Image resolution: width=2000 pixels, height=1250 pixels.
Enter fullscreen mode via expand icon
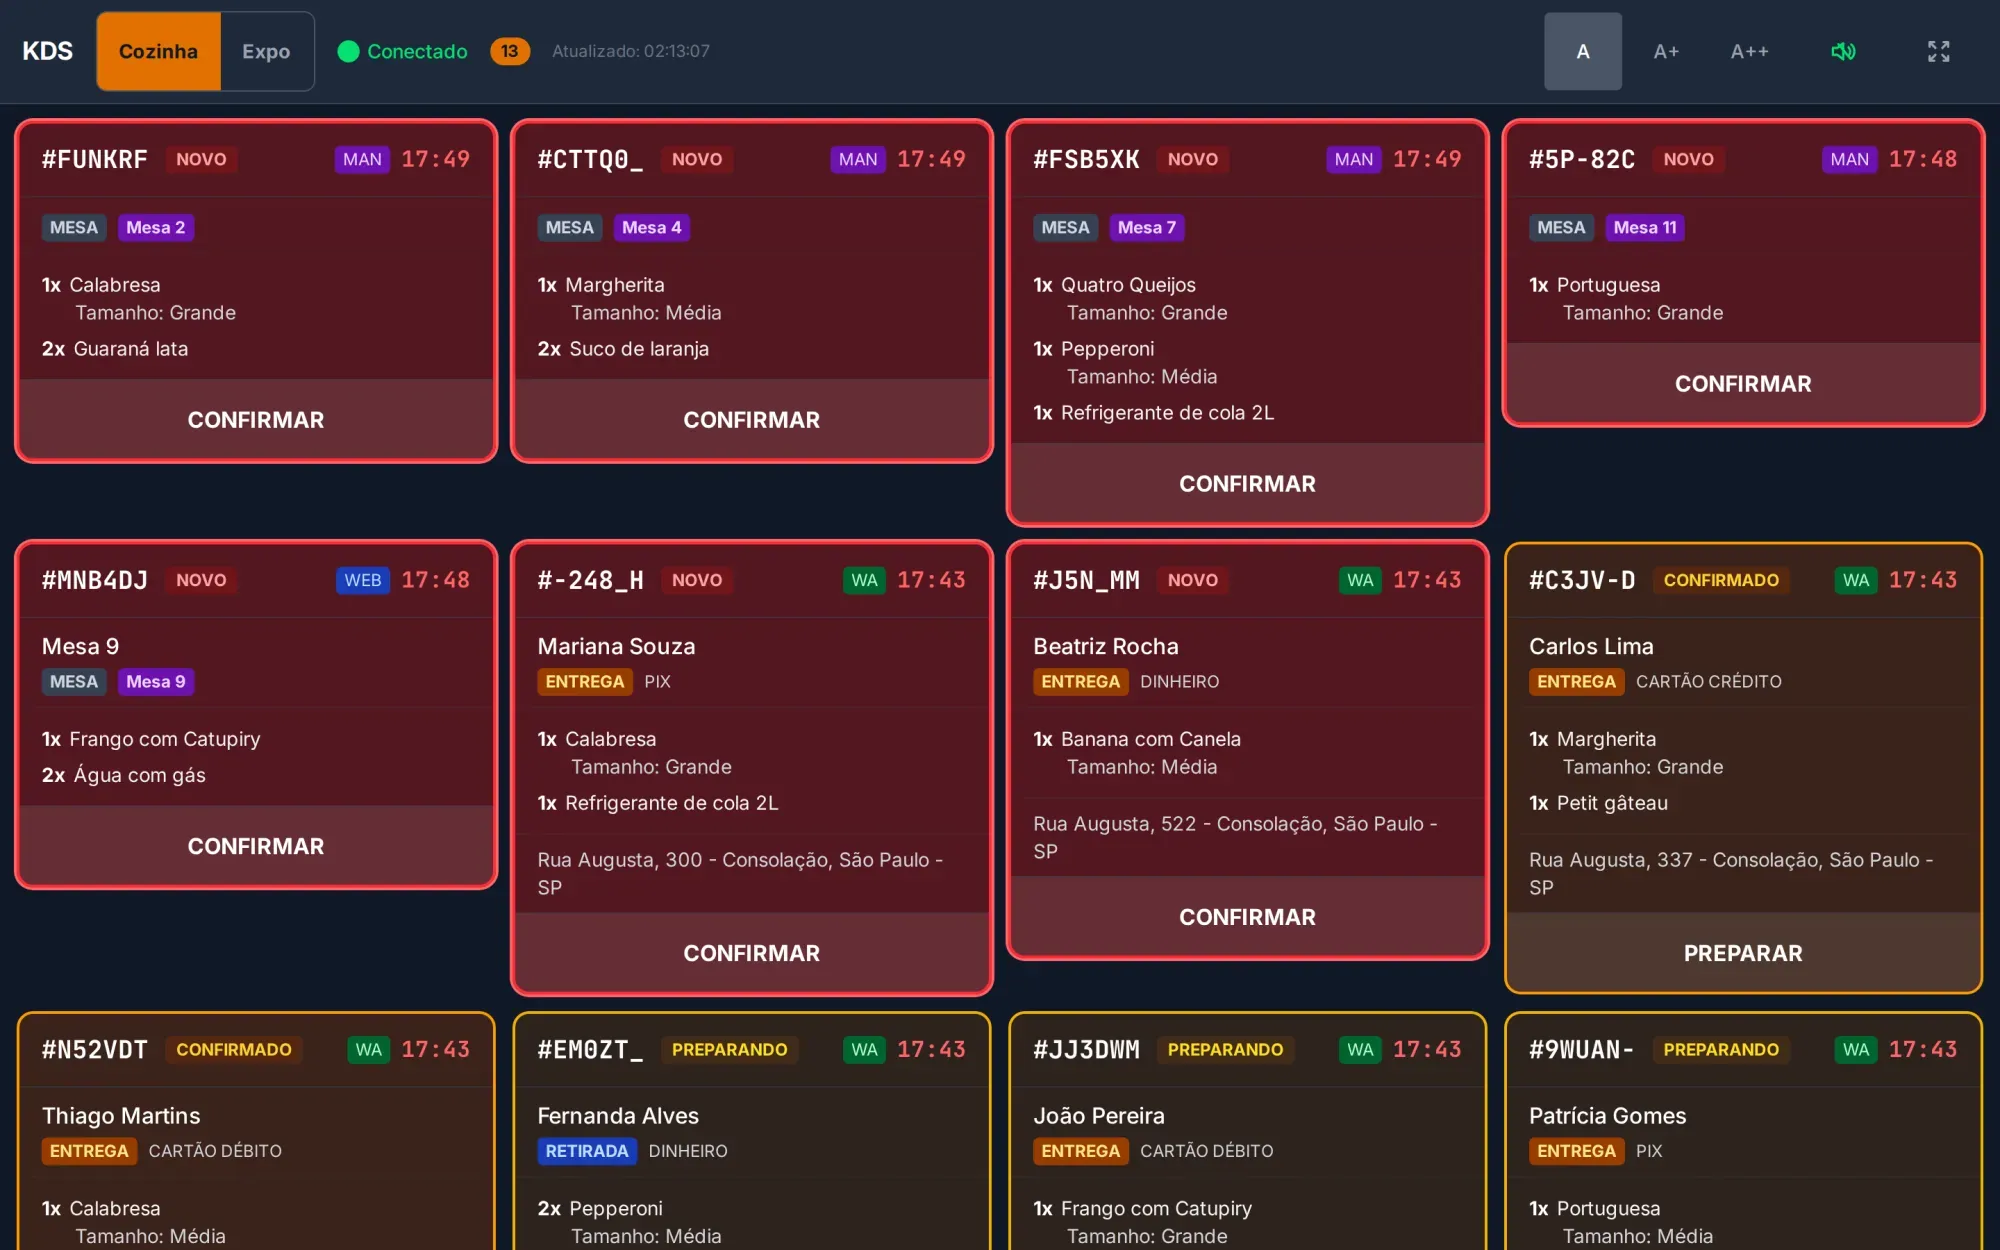[1938, 51]
